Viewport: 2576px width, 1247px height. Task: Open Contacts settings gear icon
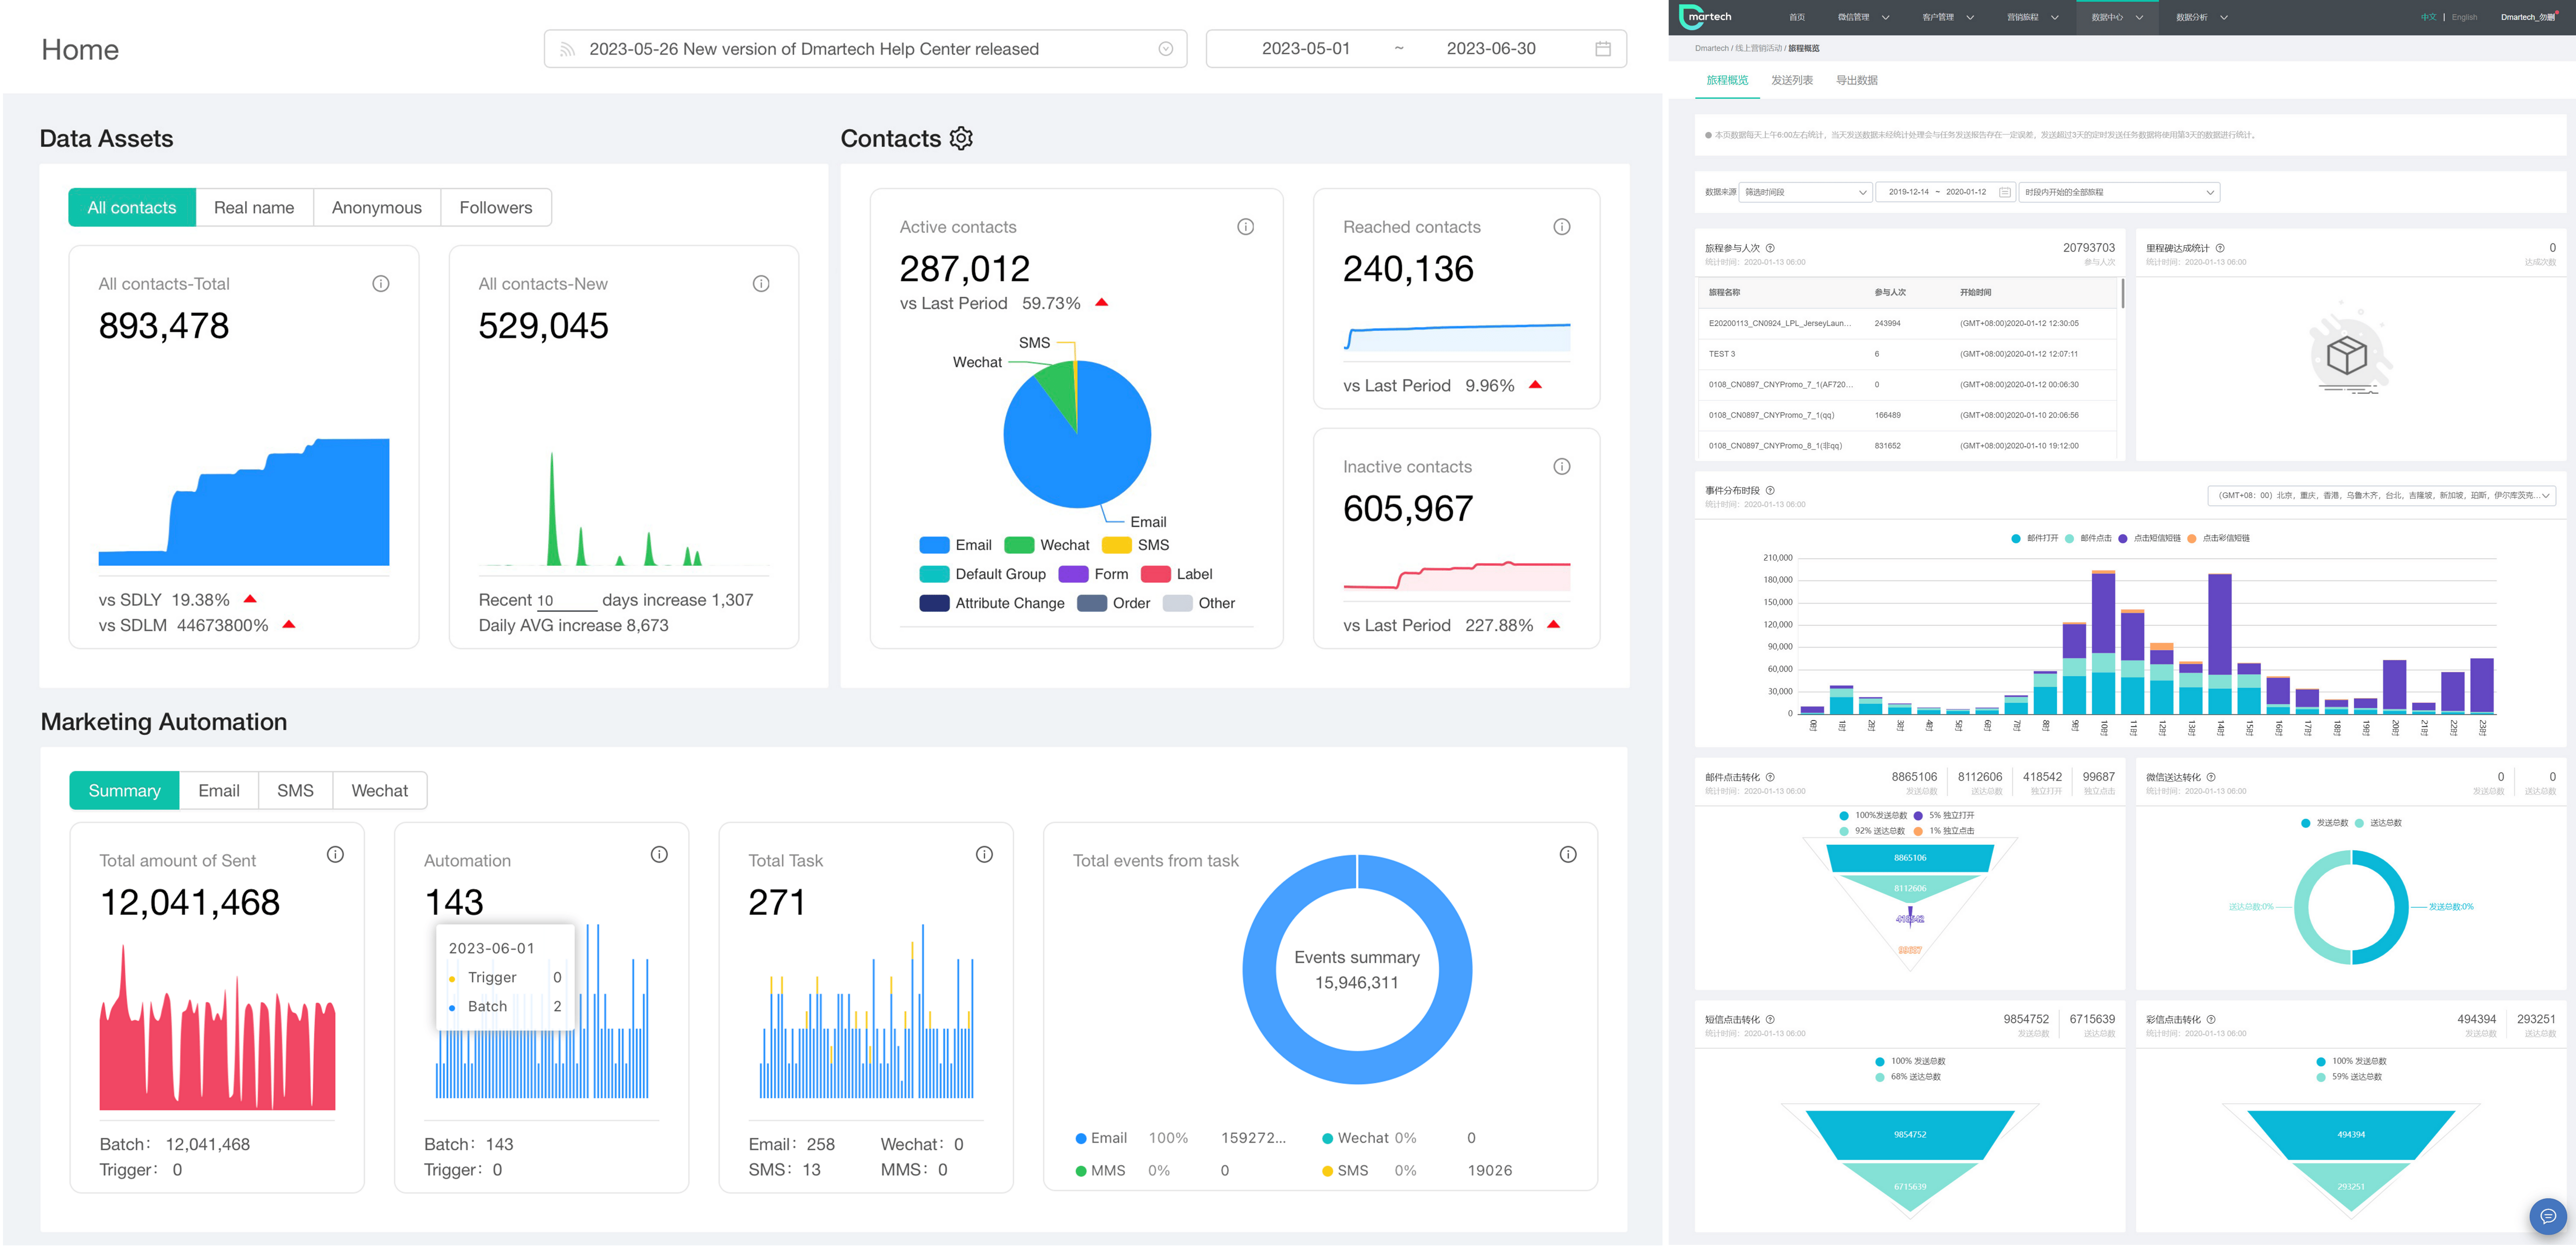click(x=961, y=138)
